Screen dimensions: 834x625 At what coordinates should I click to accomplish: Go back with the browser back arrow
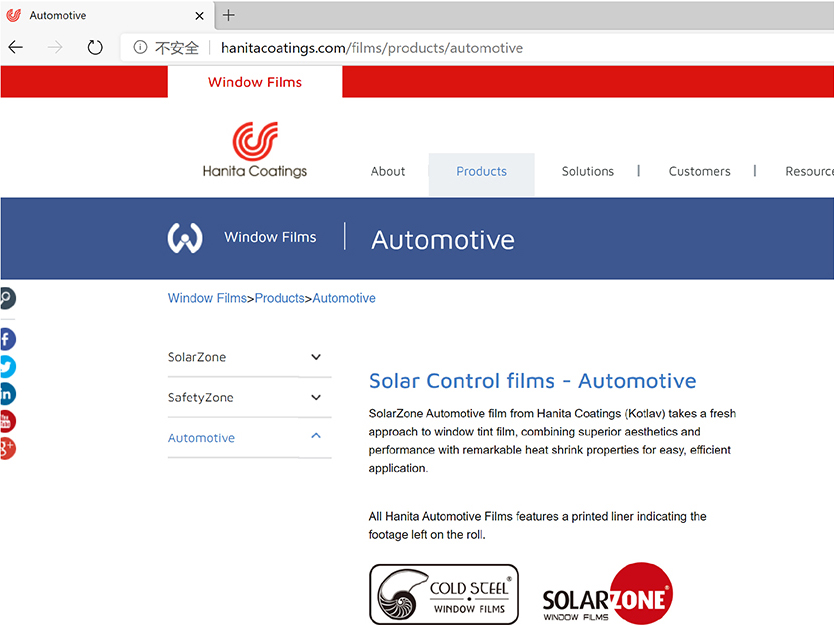tap(16, 47)
